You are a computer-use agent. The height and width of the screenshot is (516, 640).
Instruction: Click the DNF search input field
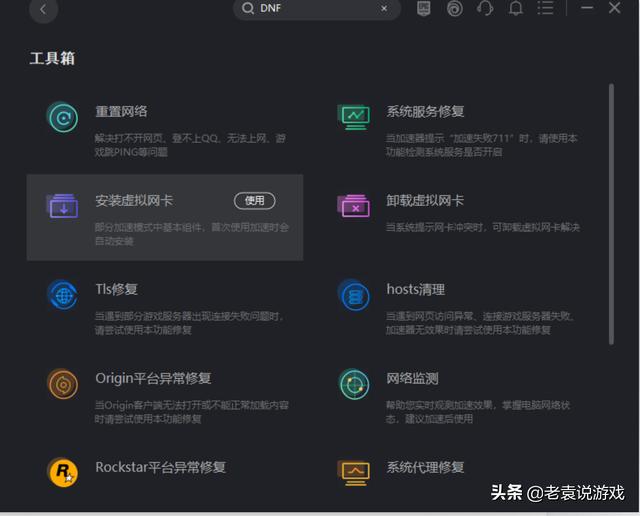317,9
